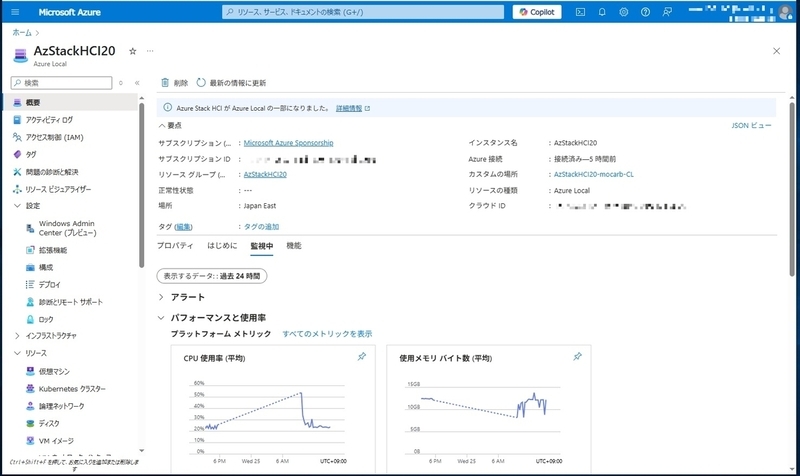Expand the アラート section
Viewport: 800px width, 476px height.
point(161,297)
